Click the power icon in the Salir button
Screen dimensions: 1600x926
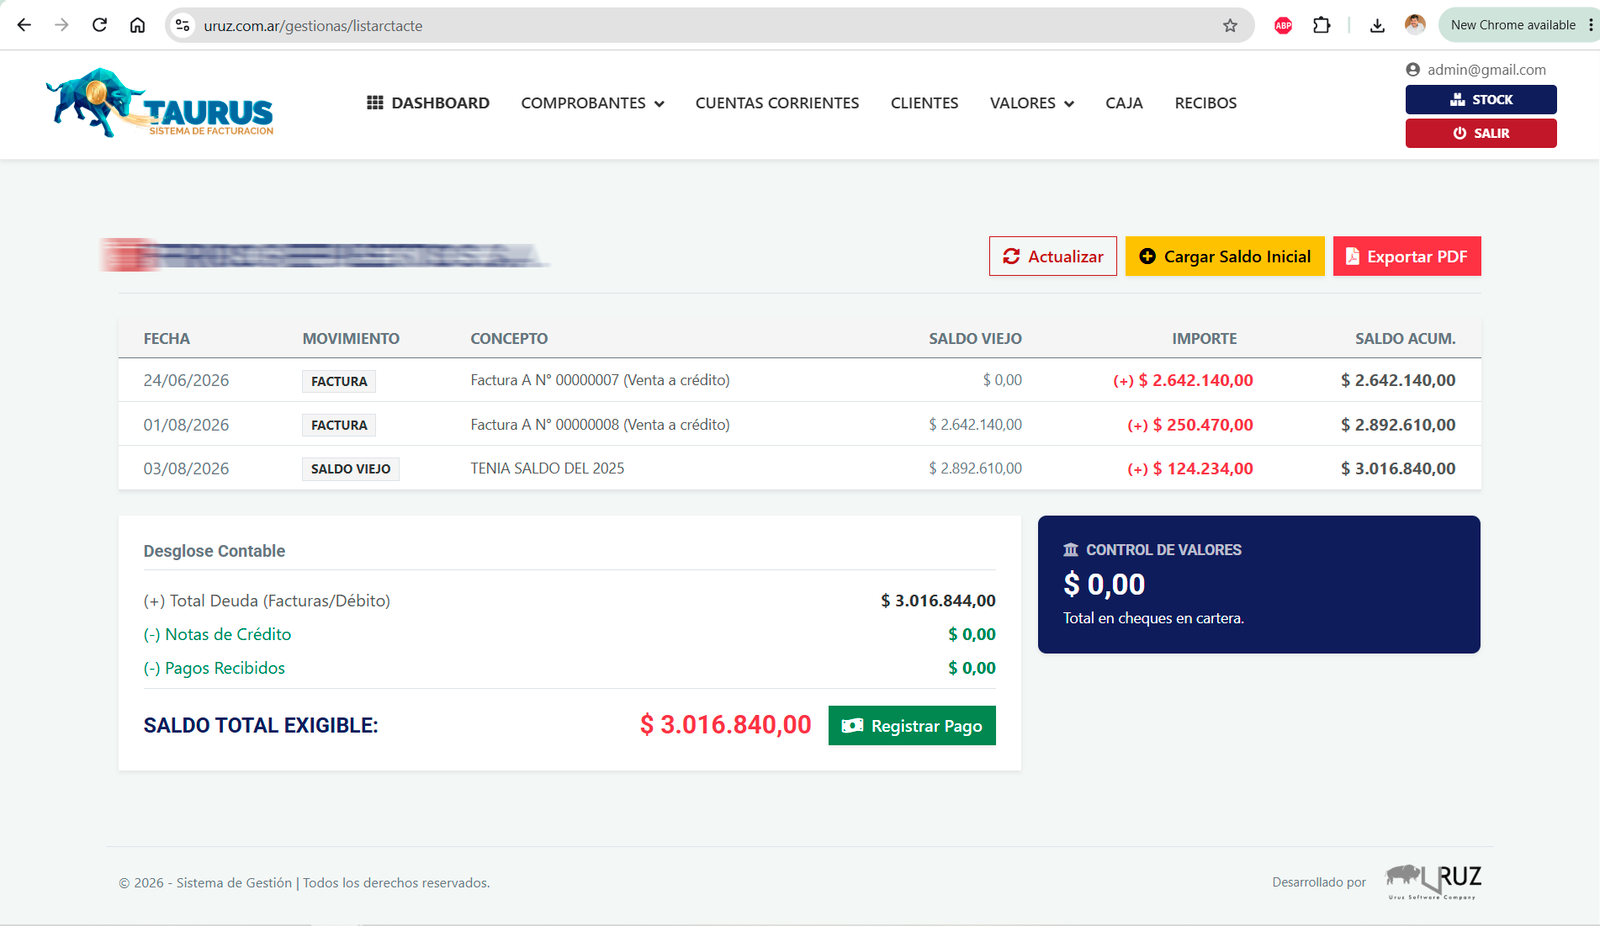click(x=1460, y=133)
